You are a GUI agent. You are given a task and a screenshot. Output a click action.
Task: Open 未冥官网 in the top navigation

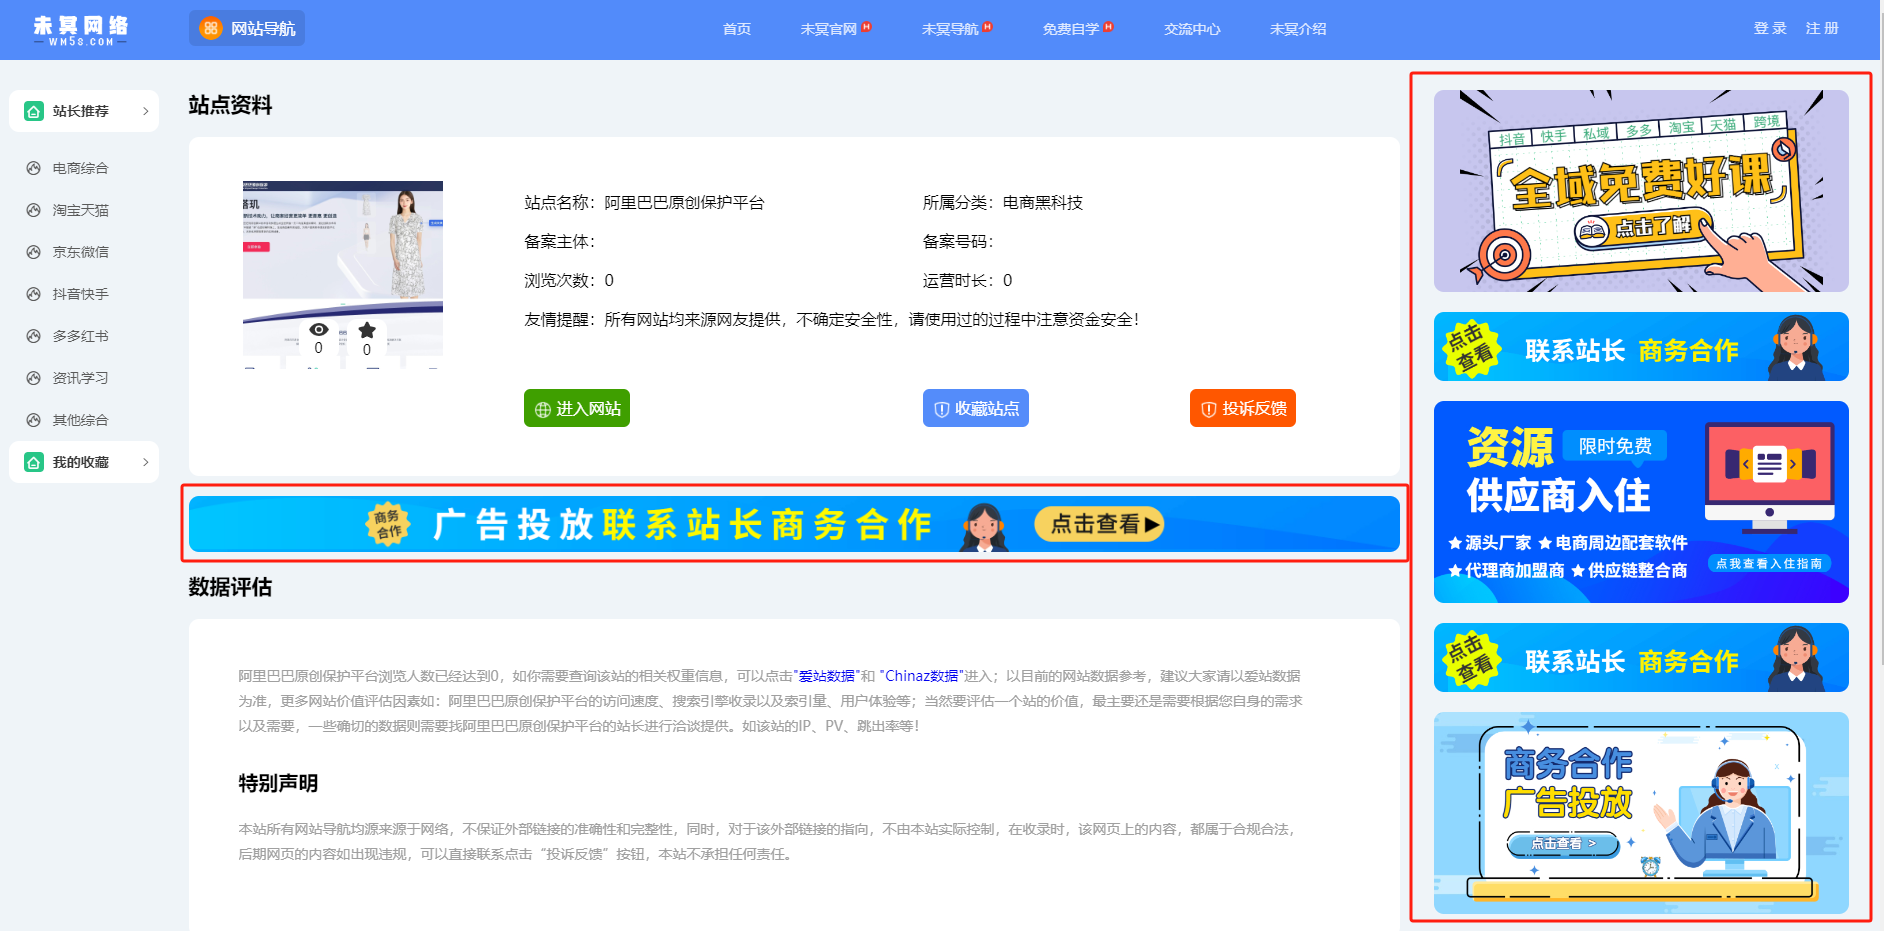829,29
